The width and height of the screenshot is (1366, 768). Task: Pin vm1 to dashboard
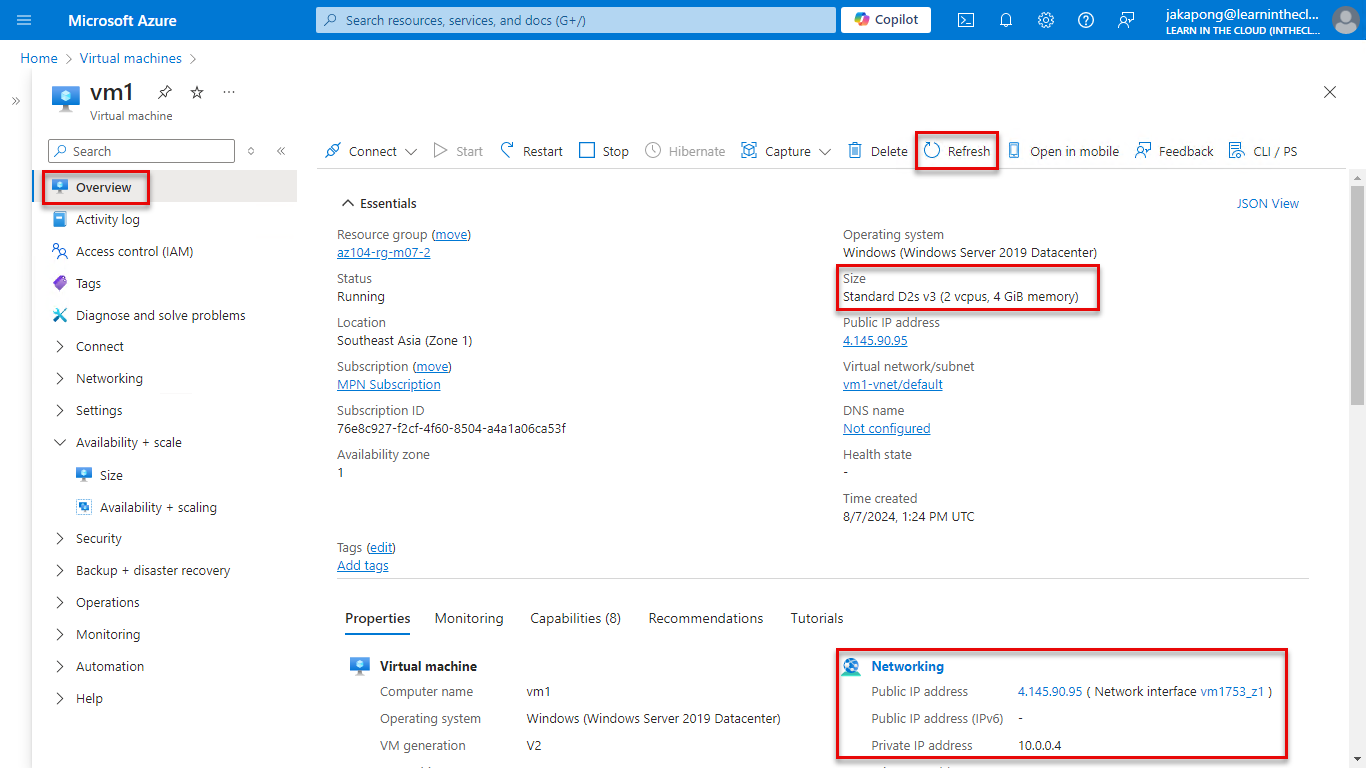point(165,92)
